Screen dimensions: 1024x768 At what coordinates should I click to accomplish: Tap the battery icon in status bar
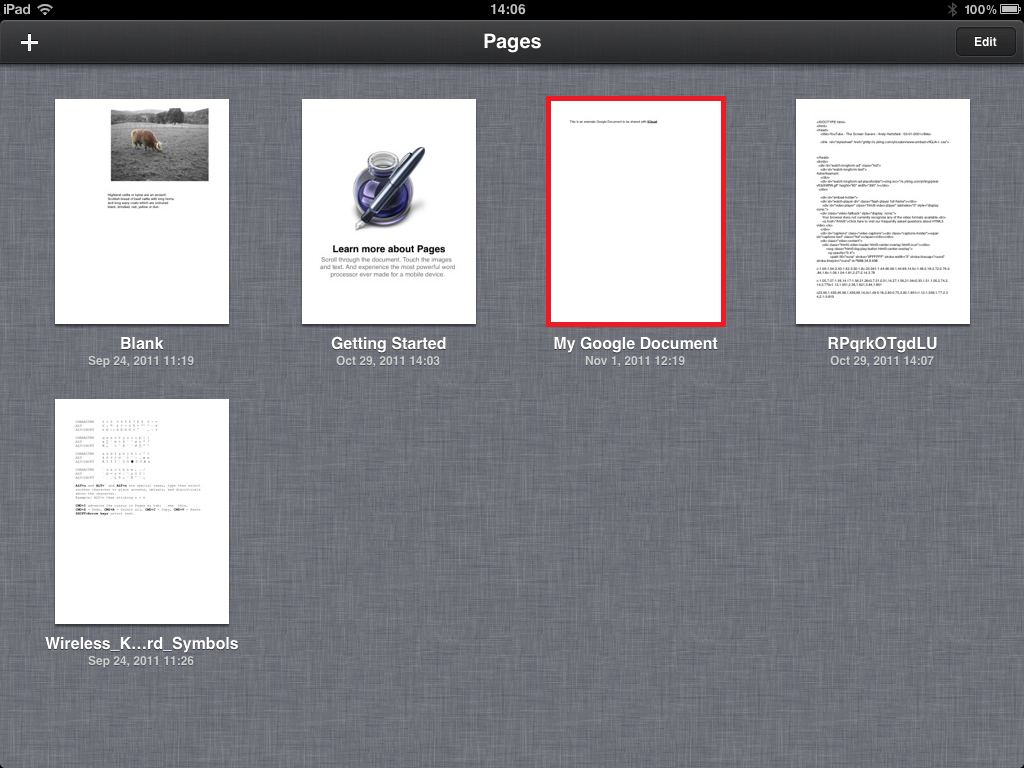1009,9
